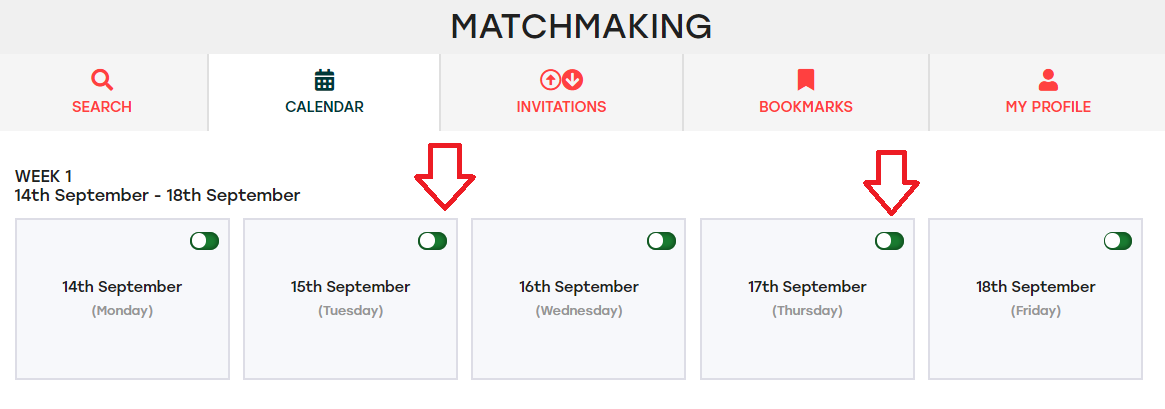This screenshot has height=409, width=1165.
Task: Open the BOOKMARKS tab label
Action: pyautogui.click(x=806, y=107)
